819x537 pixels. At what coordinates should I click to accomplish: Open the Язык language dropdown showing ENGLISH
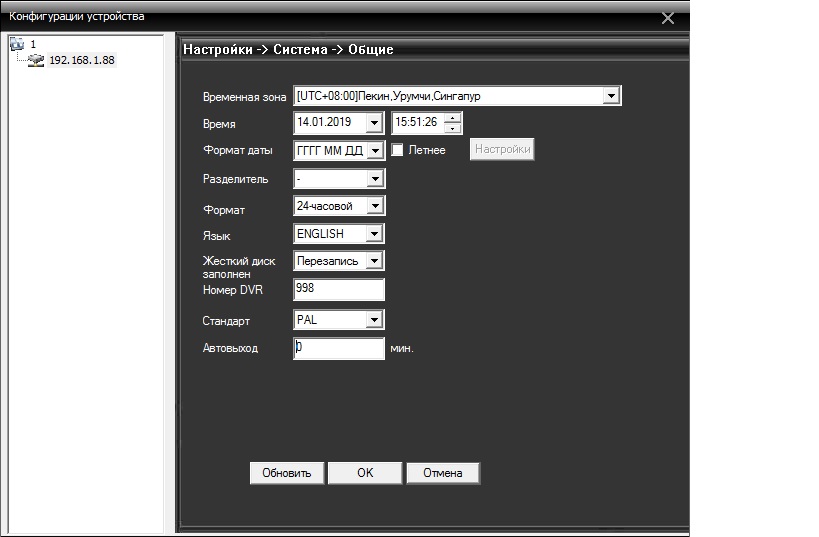tap(375, 234)
